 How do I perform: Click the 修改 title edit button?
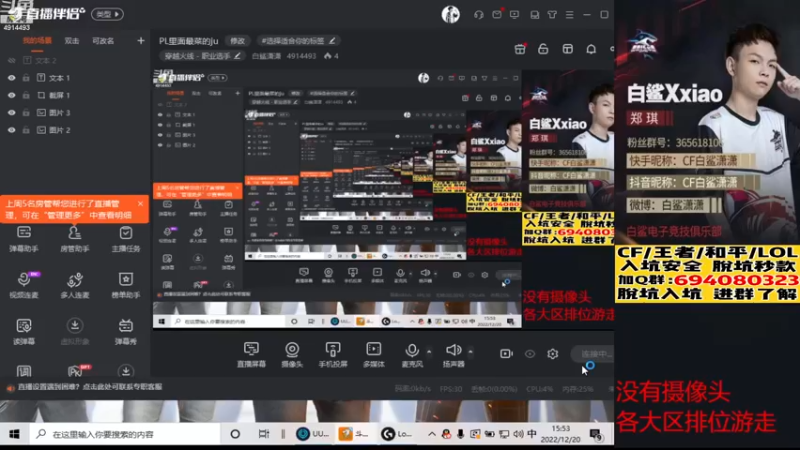[237, 41]
